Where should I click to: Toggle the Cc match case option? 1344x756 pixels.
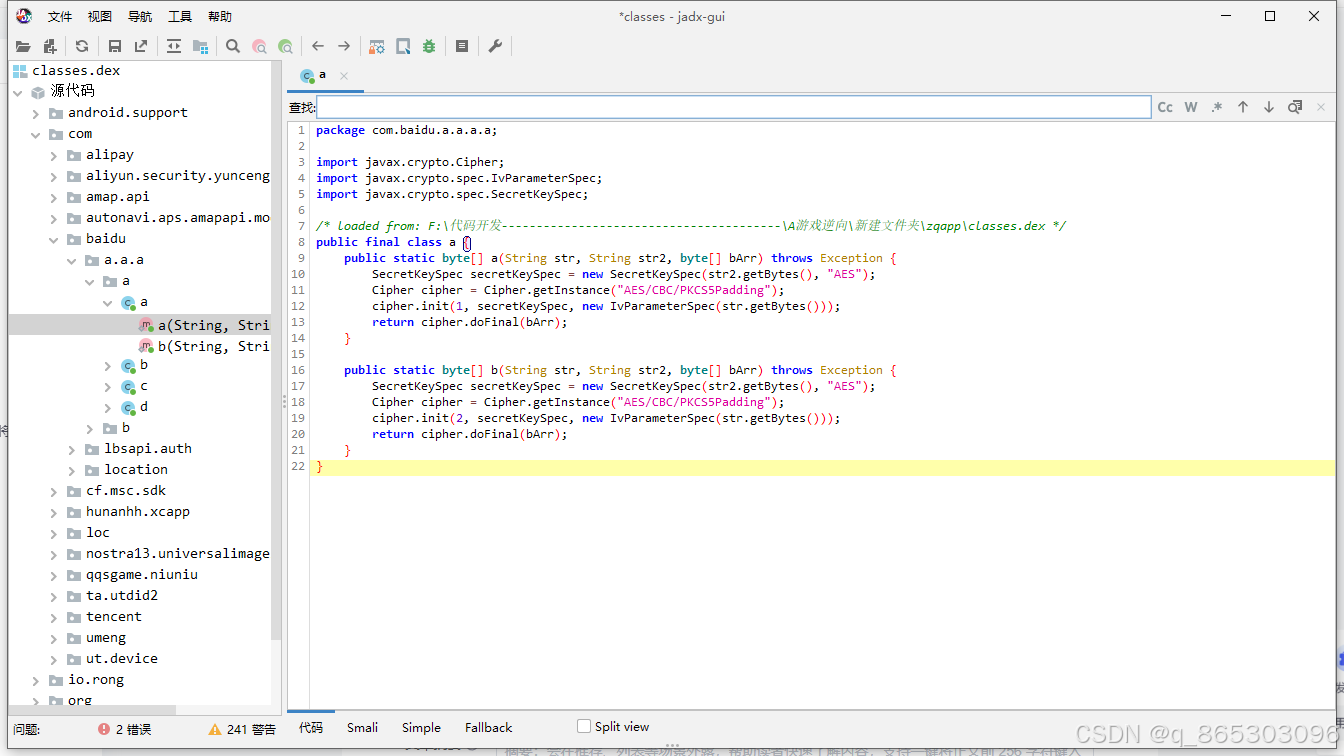tap(1165, 107)
